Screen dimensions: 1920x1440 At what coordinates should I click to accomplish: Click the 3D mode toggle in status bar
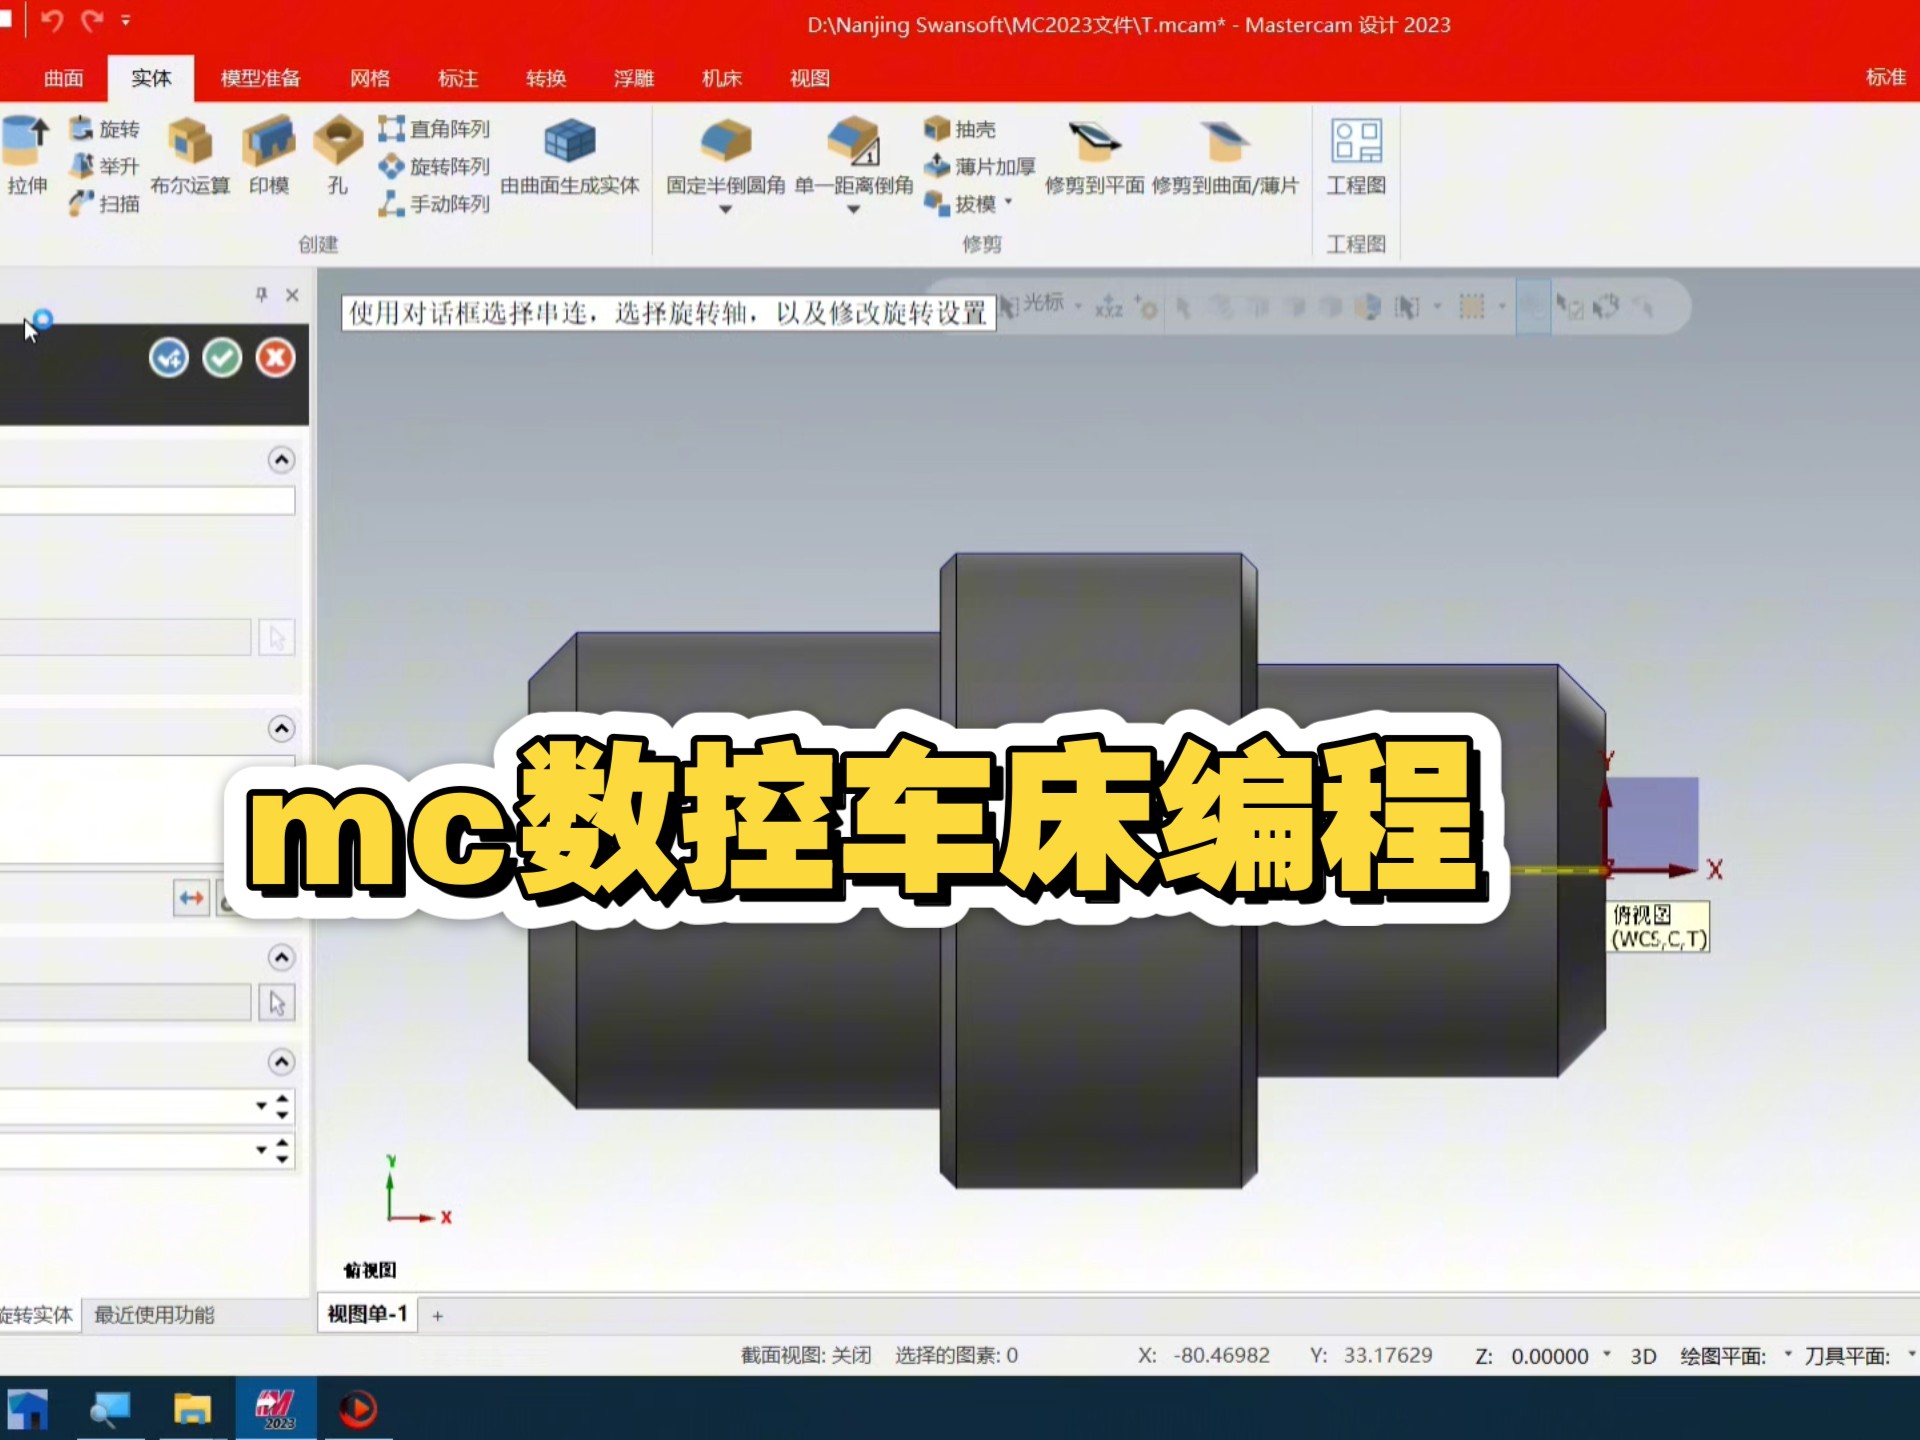1643,1356
